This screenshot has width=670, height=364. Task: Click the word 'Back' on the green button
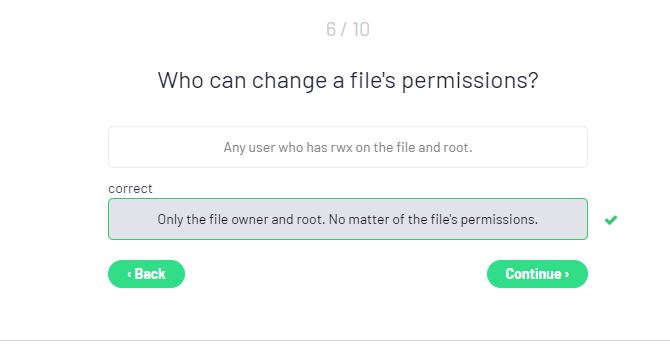tap(150, 274)
